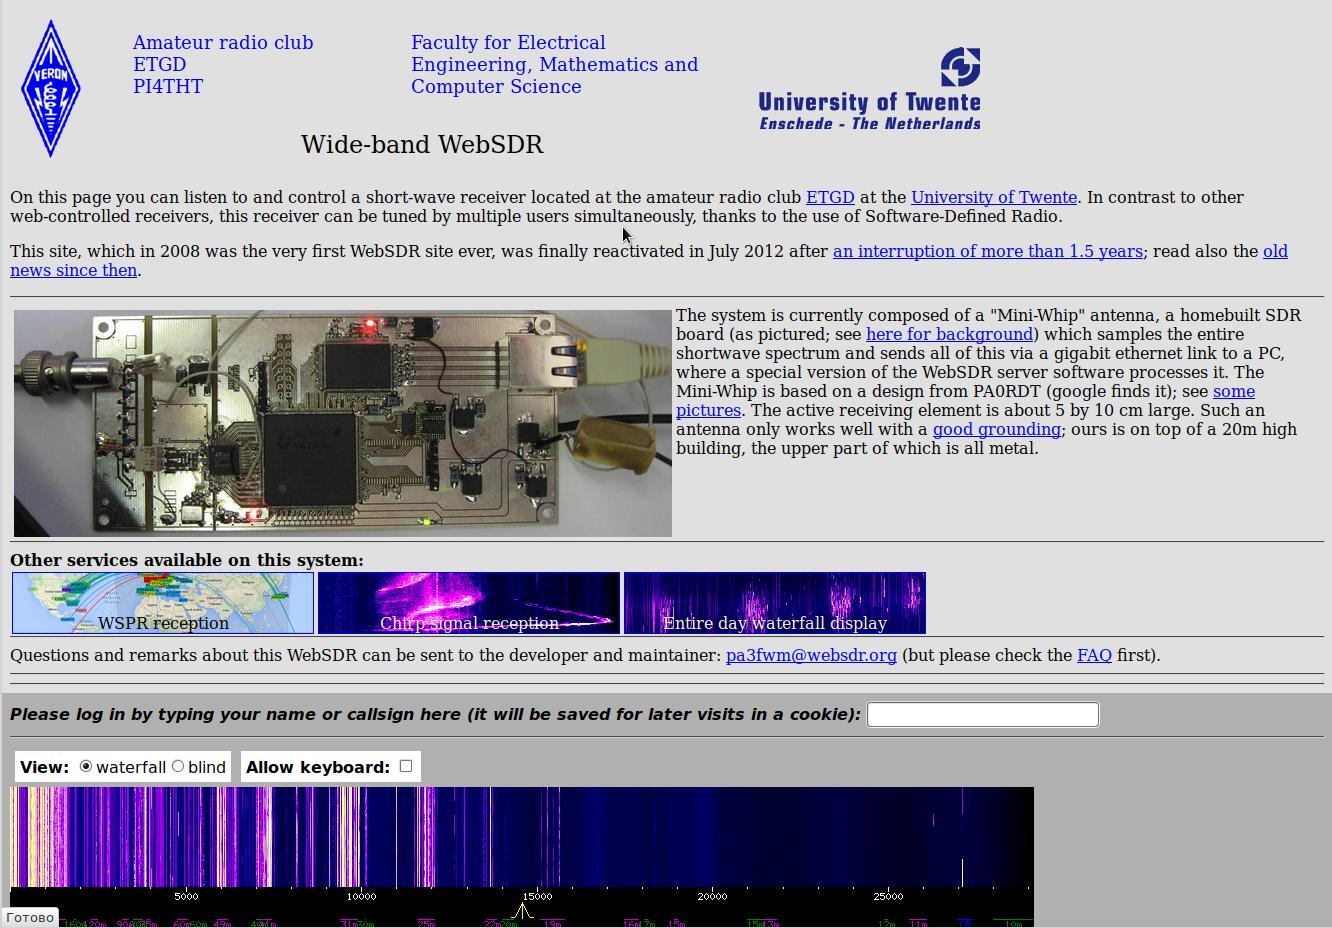Open the Entire day waterfall display thumbnail
The height and width of the screenshot is (928, 1332).
click(x=775, y=603)
